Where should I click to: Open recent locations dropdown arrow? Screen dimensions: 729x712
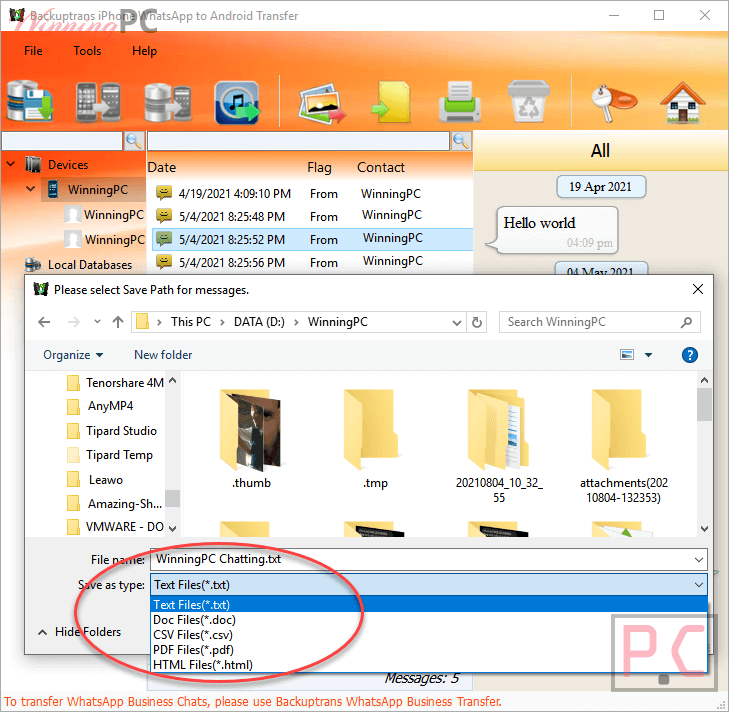(x=97, y=322)
